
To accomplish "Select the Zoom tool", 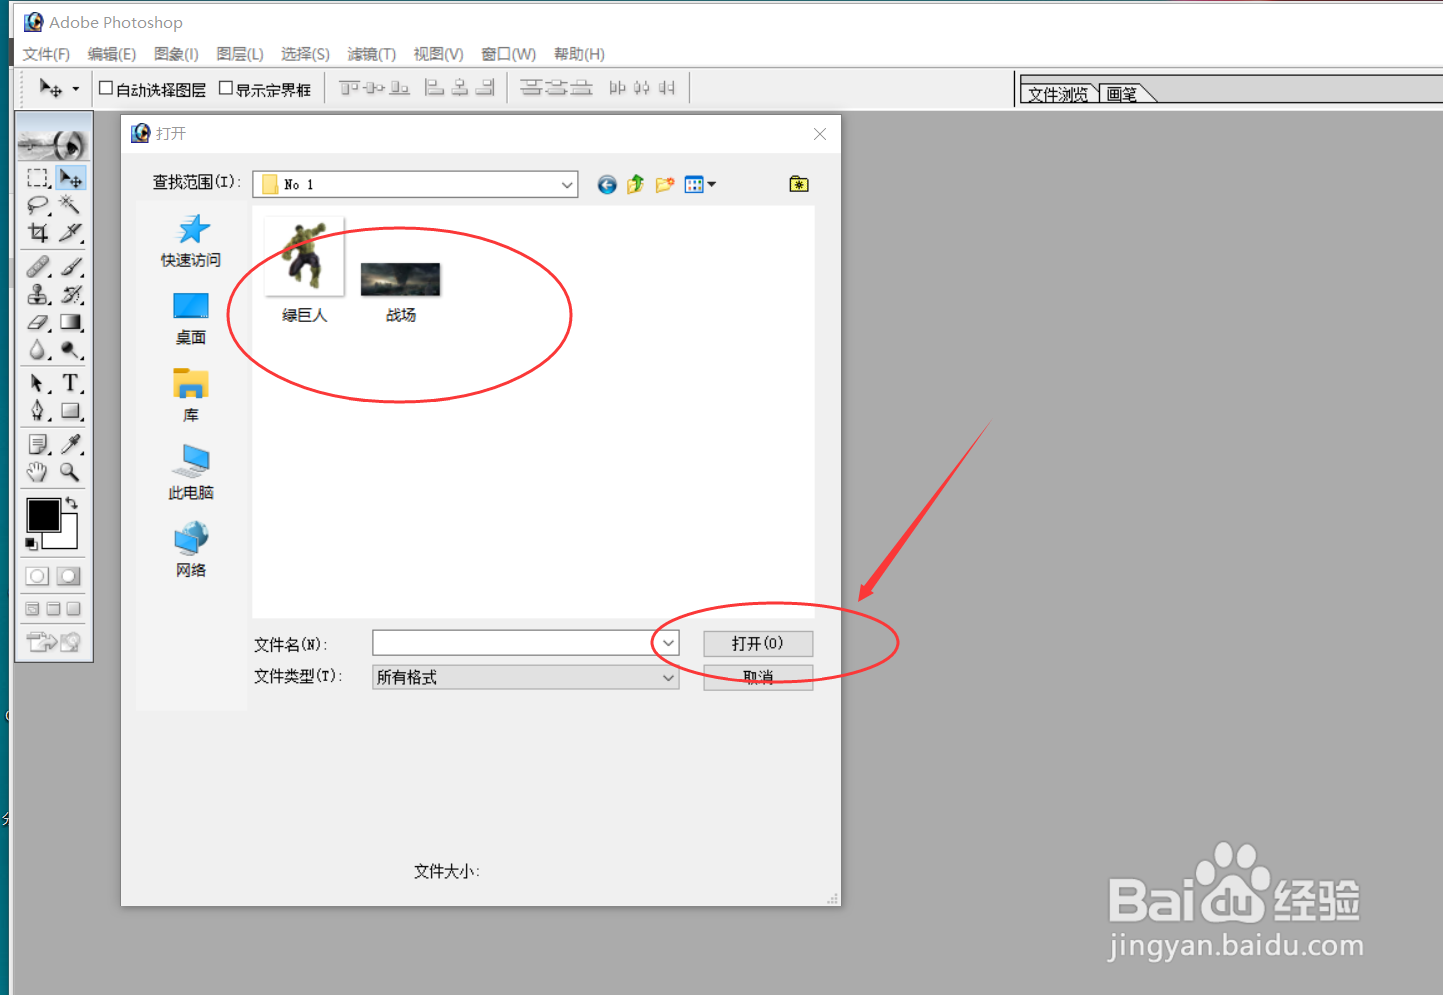I will (x=70, y=471).
